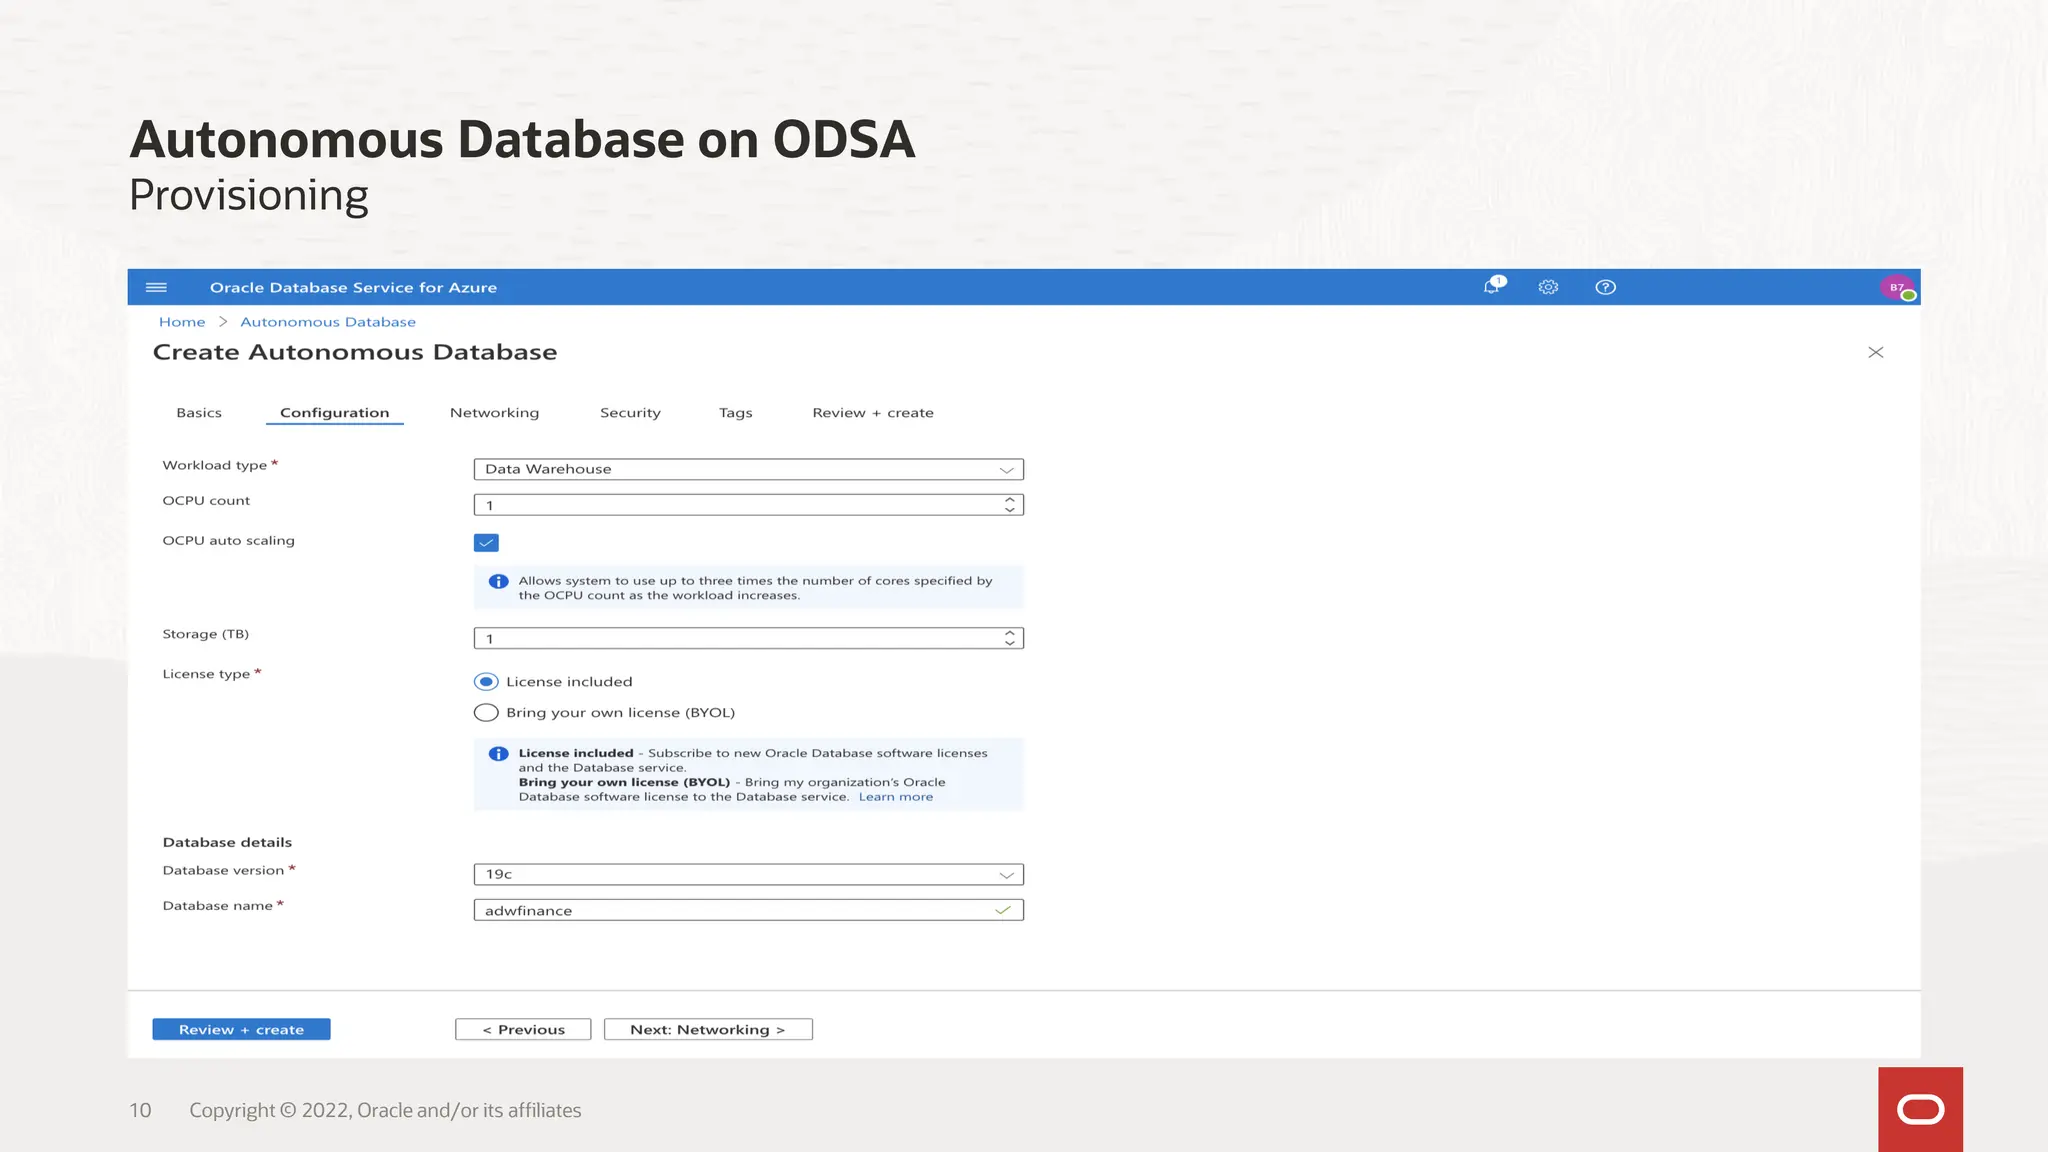Click the Oracle logo on the slide
Screen dimensions: 2048x1152
pyautogui.click(x=1920, y=1109)
